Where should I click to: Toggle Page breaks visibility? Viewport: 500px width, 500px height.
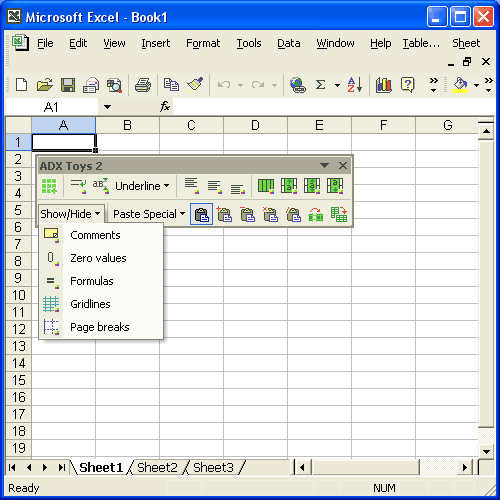(x=101, y=327)
